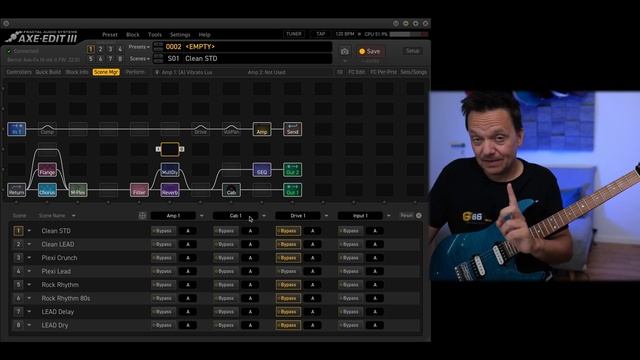640x360 pixels.
Task: Toggle Drive 1 Bypass for Rock Rhythm 80s
Action: (288, 298)
